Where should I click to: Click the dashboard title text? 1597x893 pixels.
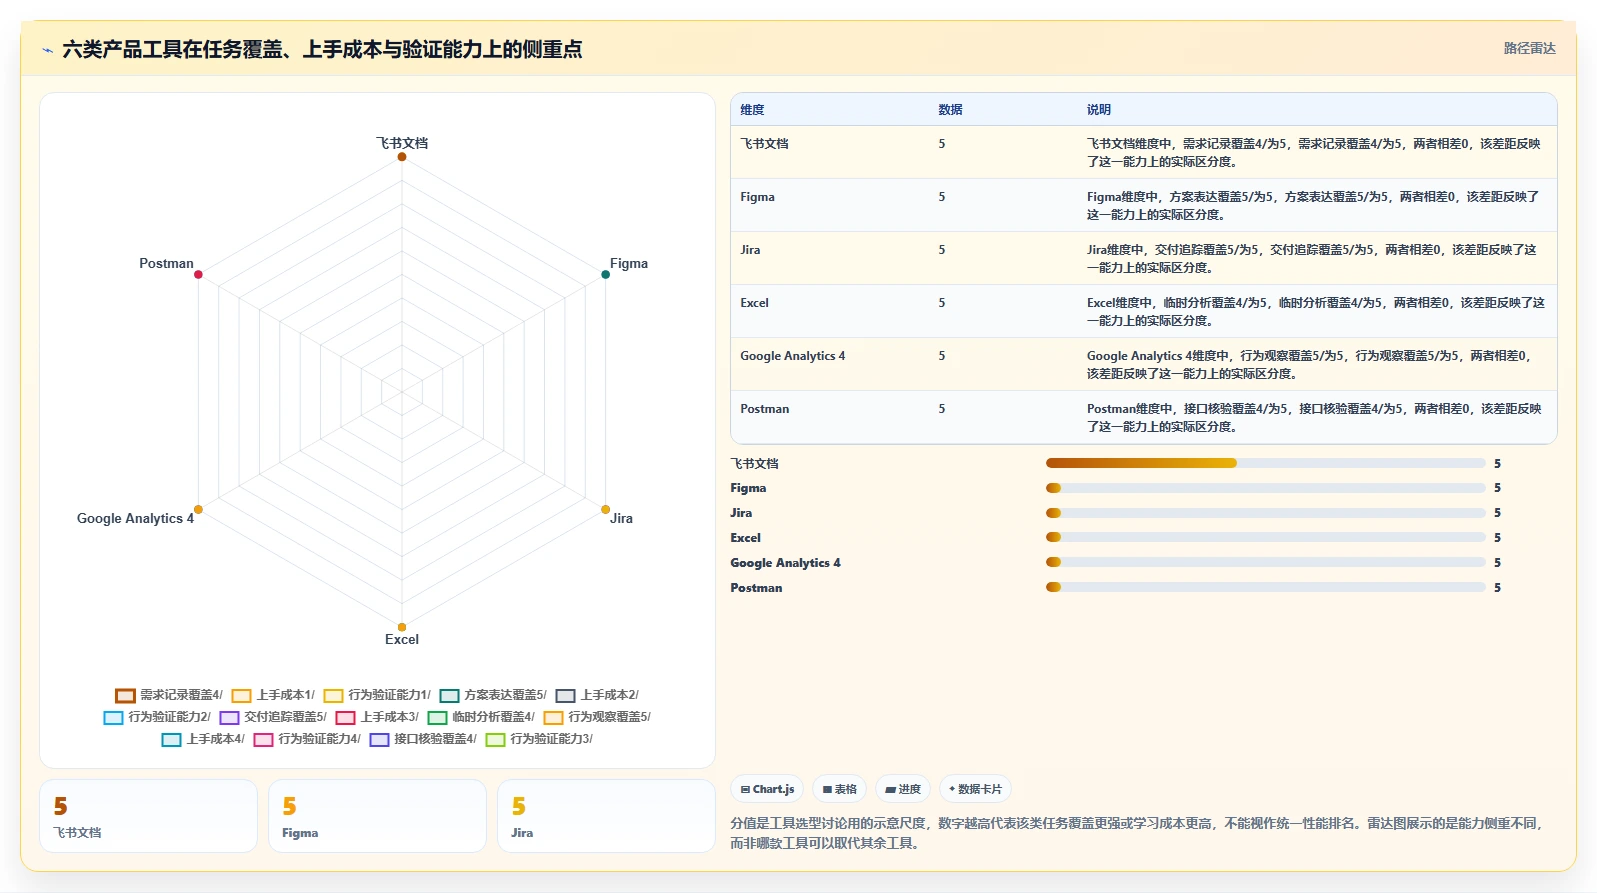322,50
